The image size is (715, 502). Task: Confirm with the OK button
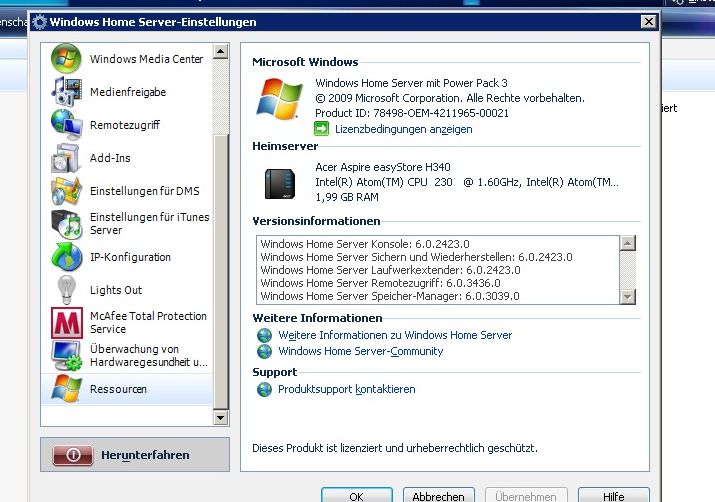click(357, 496)
